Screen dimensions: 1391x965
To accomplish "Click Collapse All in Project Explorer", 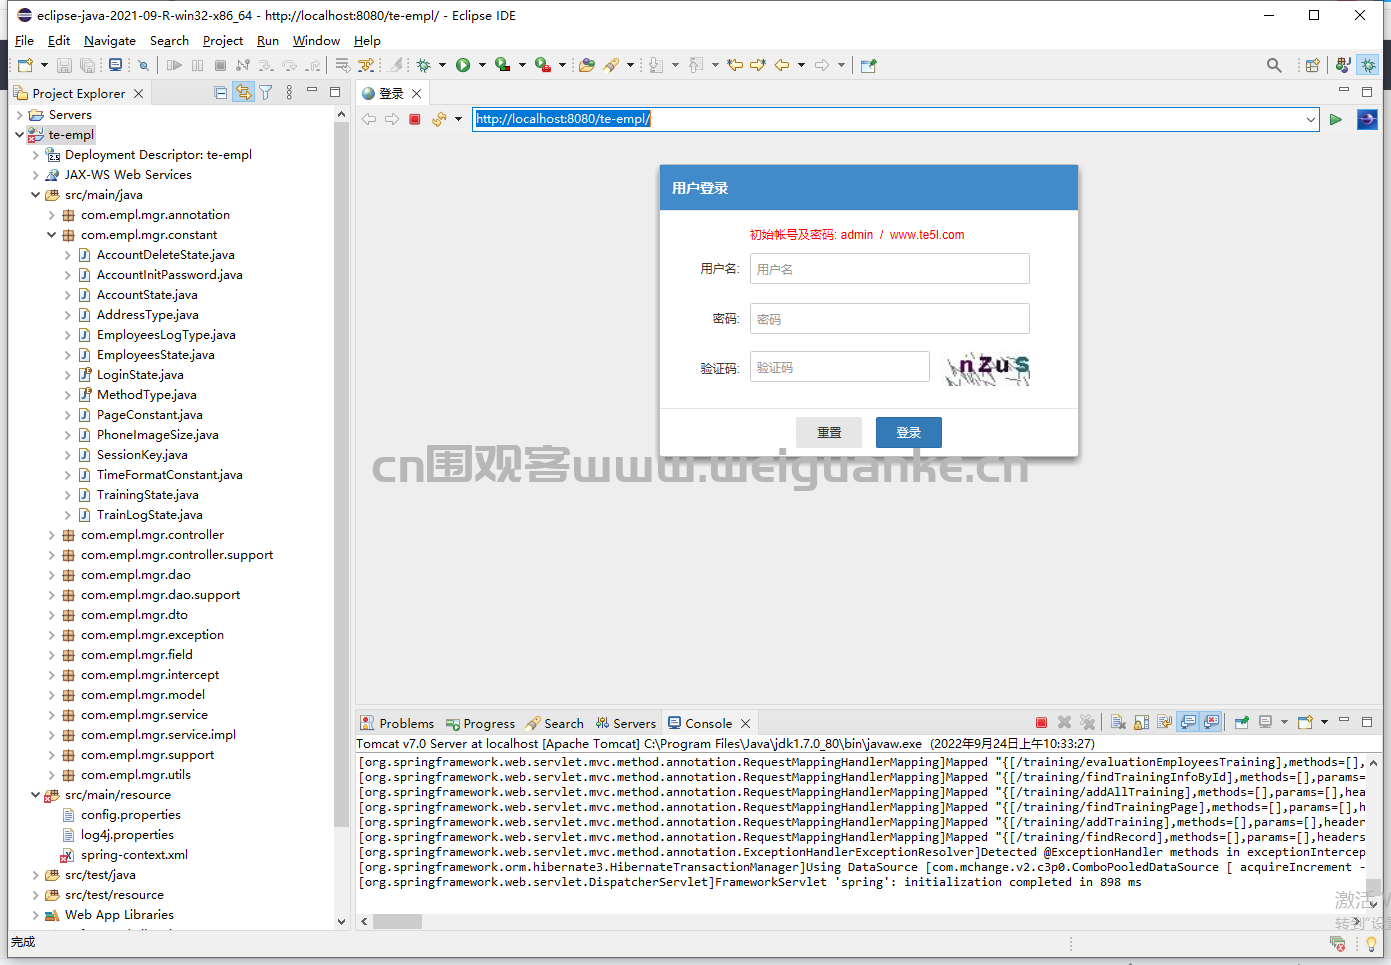I will [x=221, y=93].
